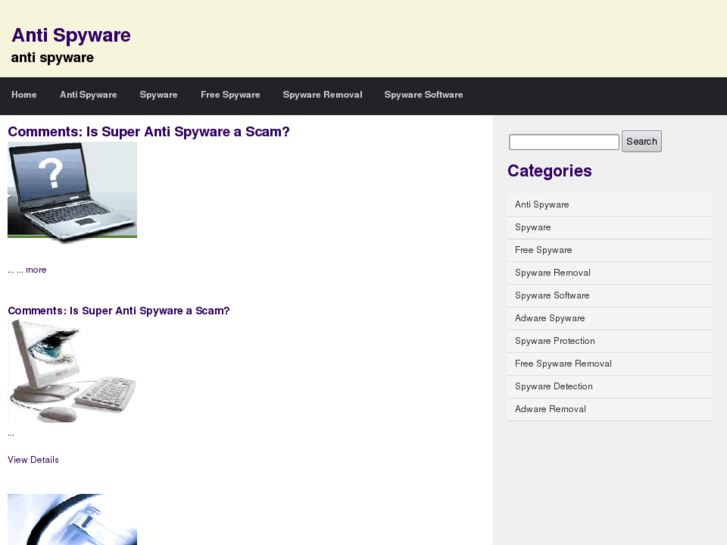Screen dimensions: 727x545
Task: Open Adware Spyware category
Action: pyautogui.click(x=609, y=318)
